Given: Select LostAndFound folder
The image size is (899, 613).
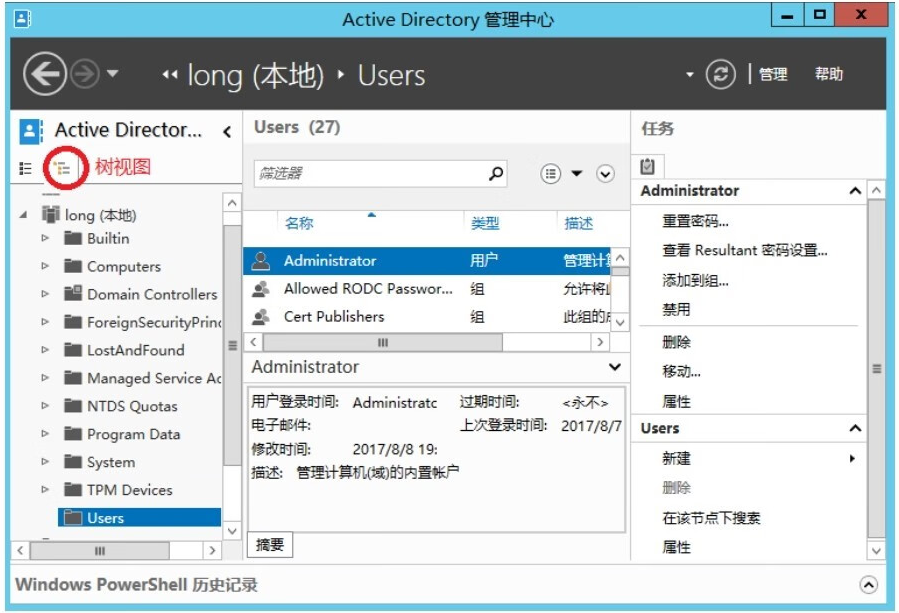Looking at the screenshot, I should (136, 350).
